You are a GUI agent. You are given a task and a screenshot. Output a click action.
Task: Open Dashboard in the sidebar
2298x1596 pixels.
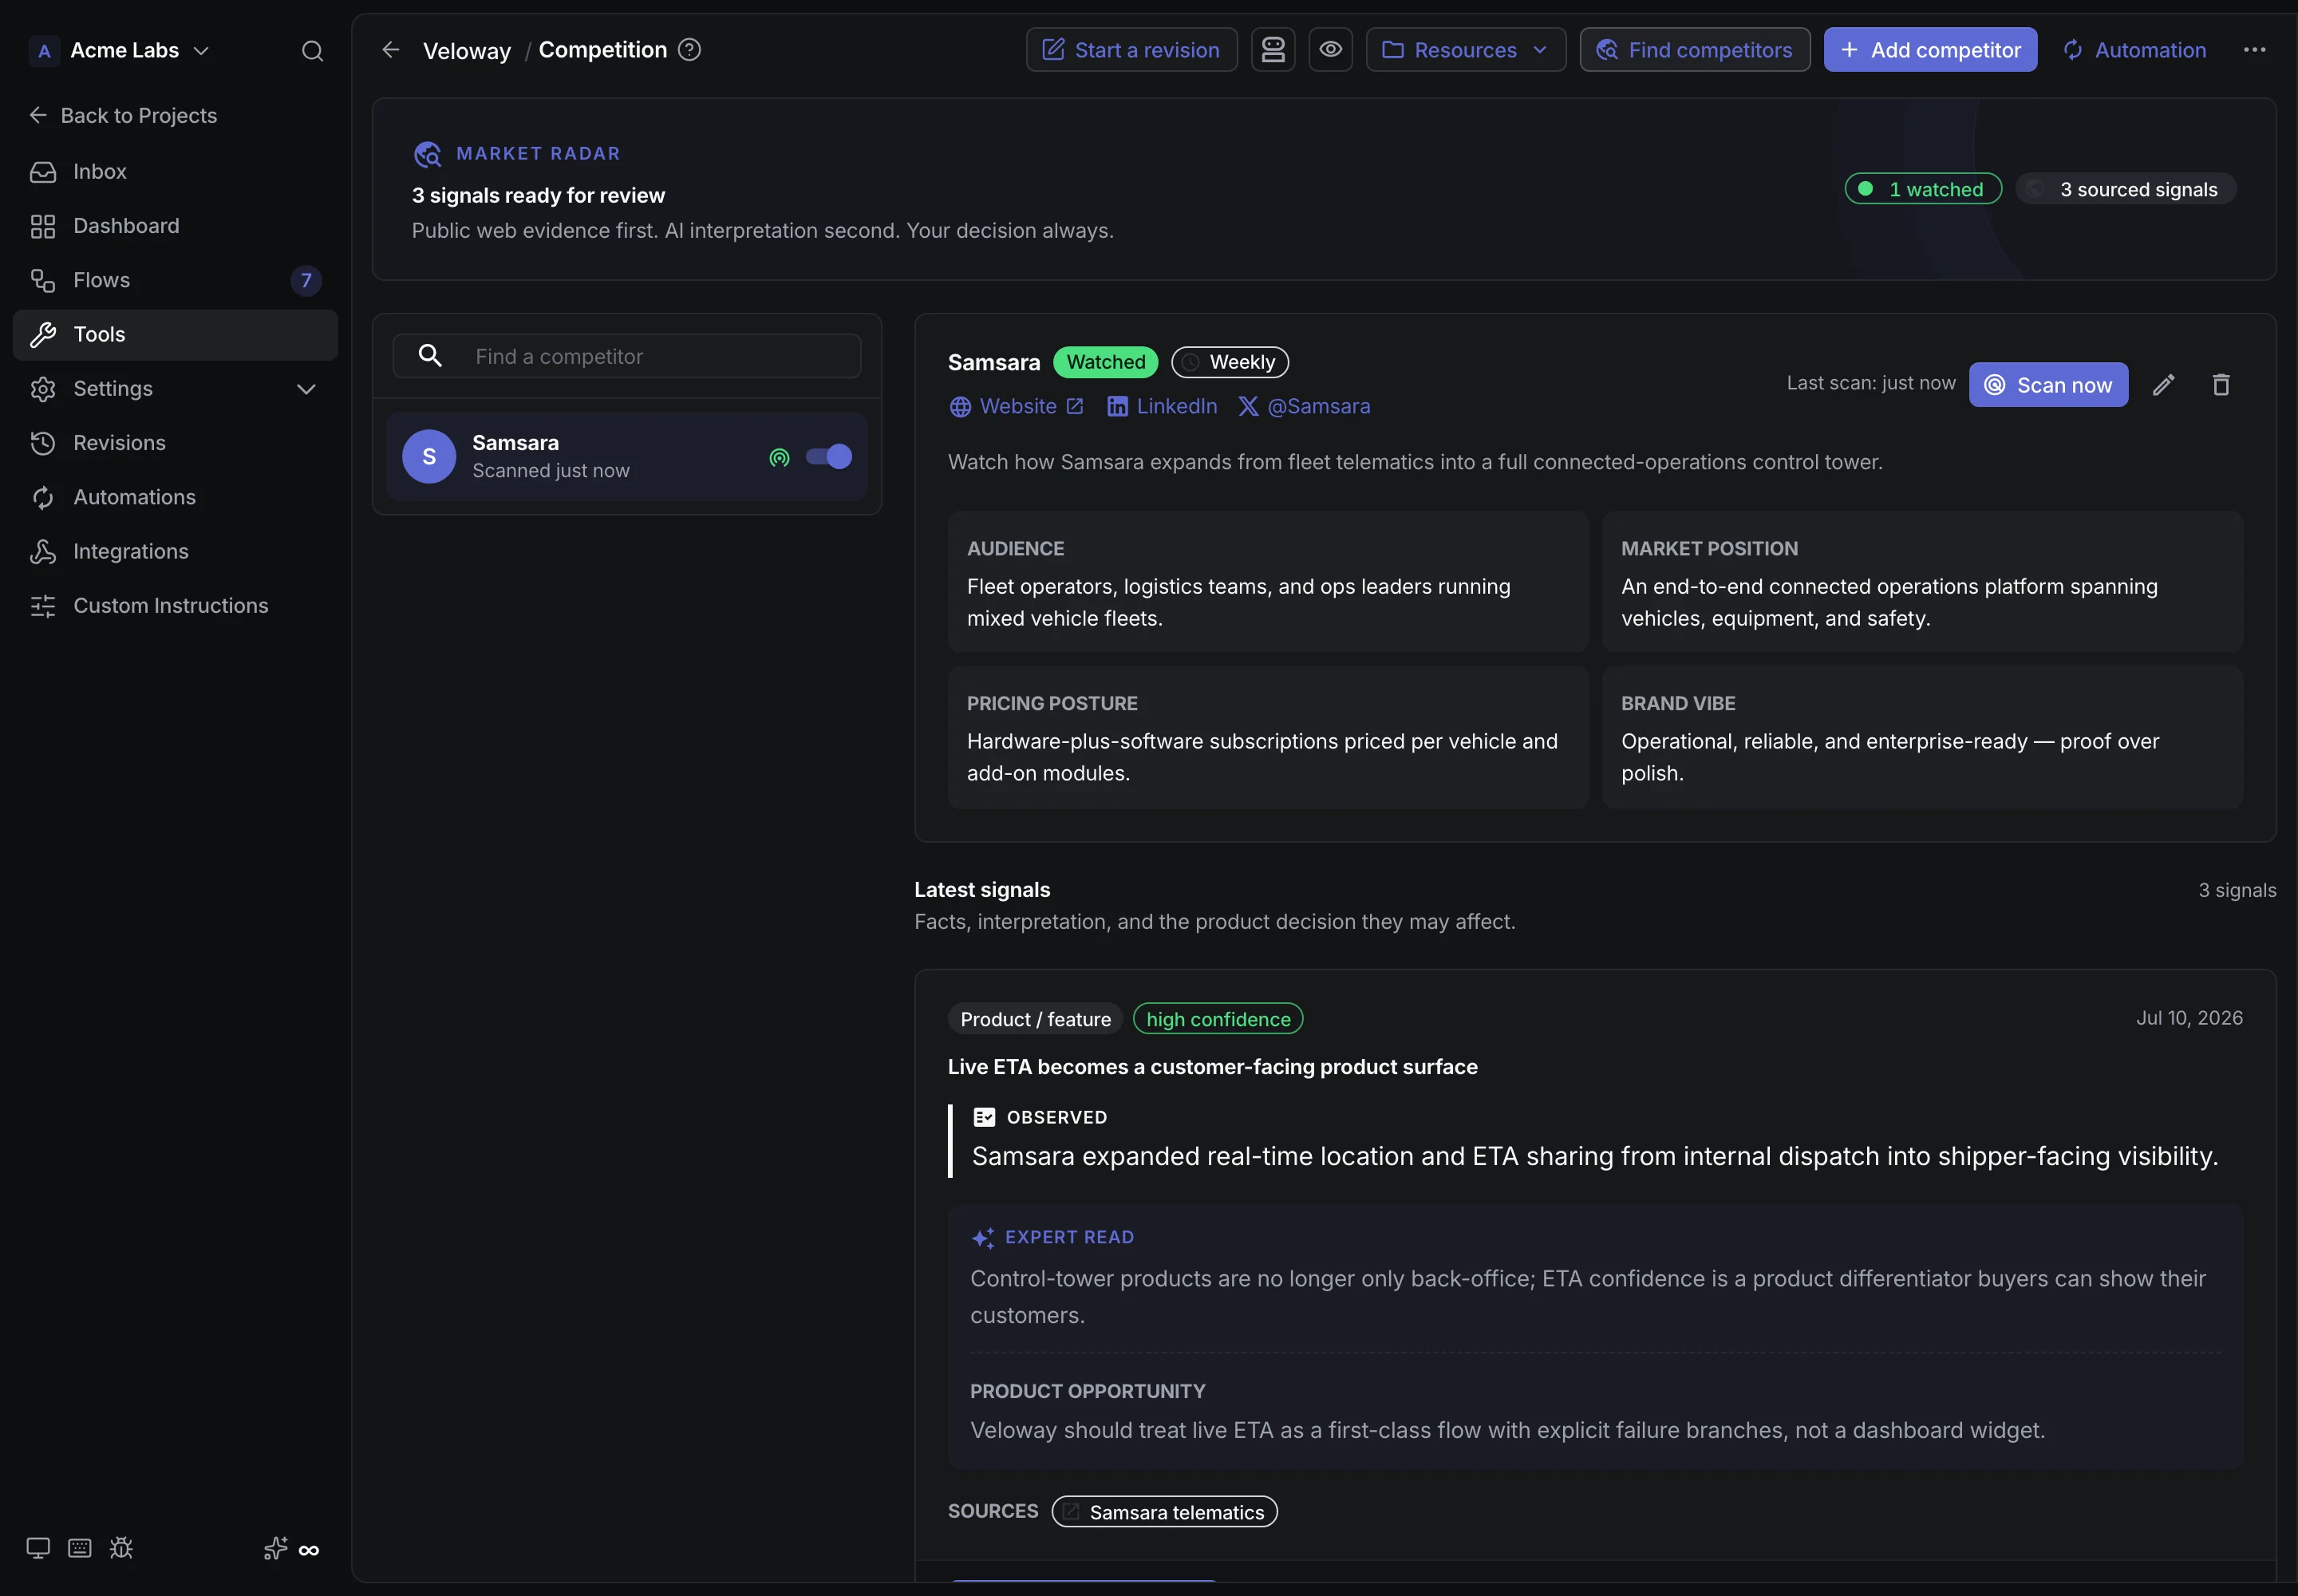tap(175, 226)
